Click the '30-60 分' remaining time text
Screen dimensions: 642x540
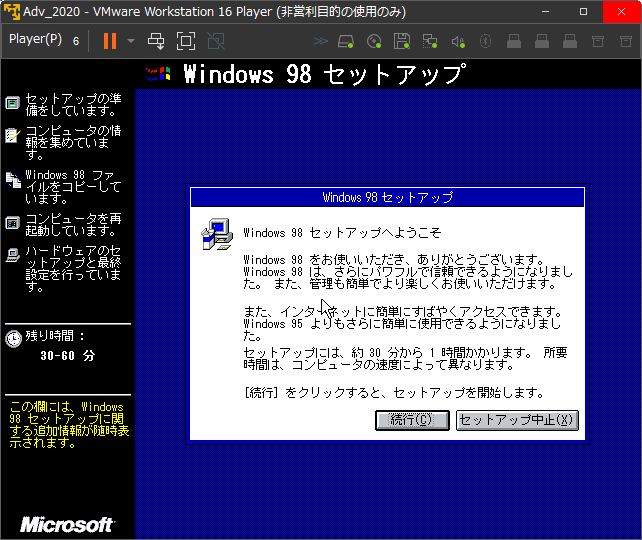(68, 355)
